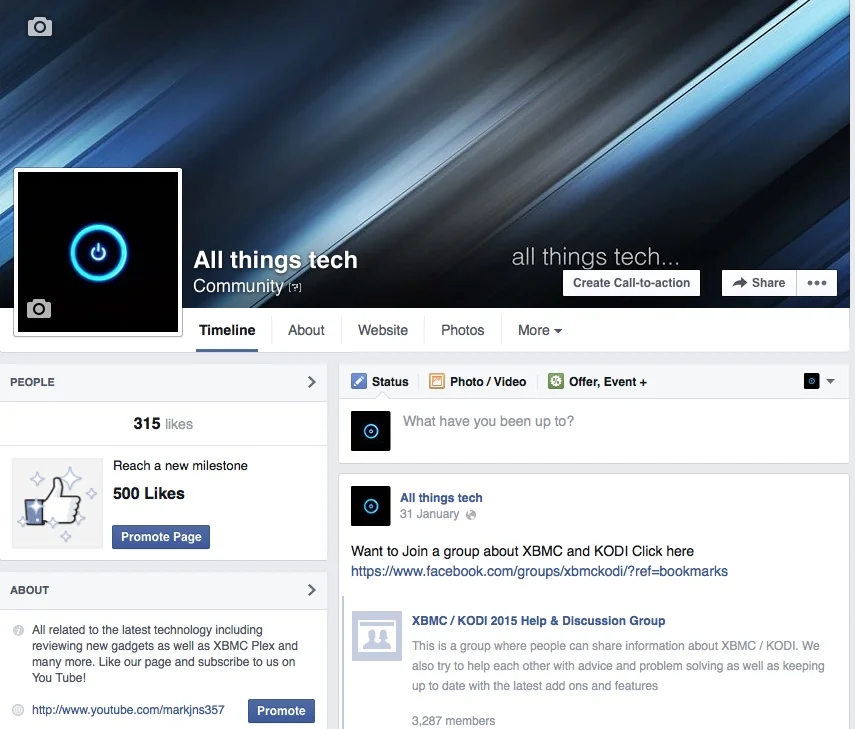Click the Photo / Video picture icon
855x729 pixels.
tap(436, 381)
